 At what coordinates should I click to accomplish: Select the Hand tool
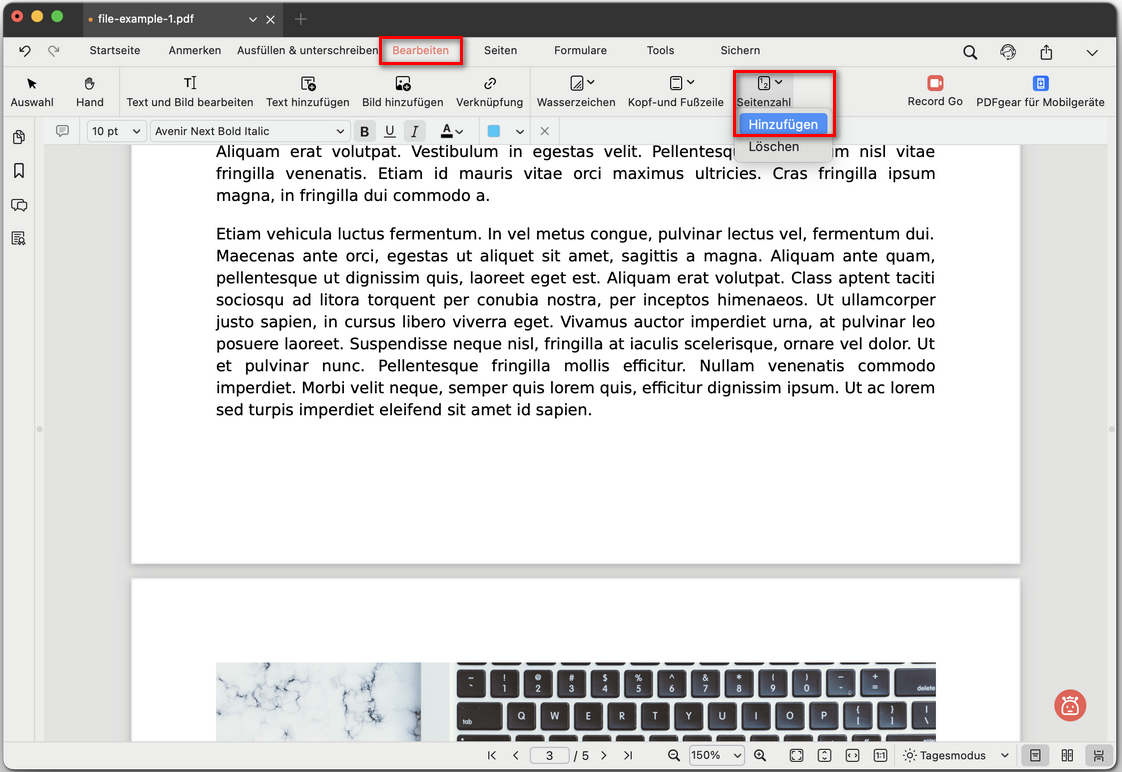89,91
